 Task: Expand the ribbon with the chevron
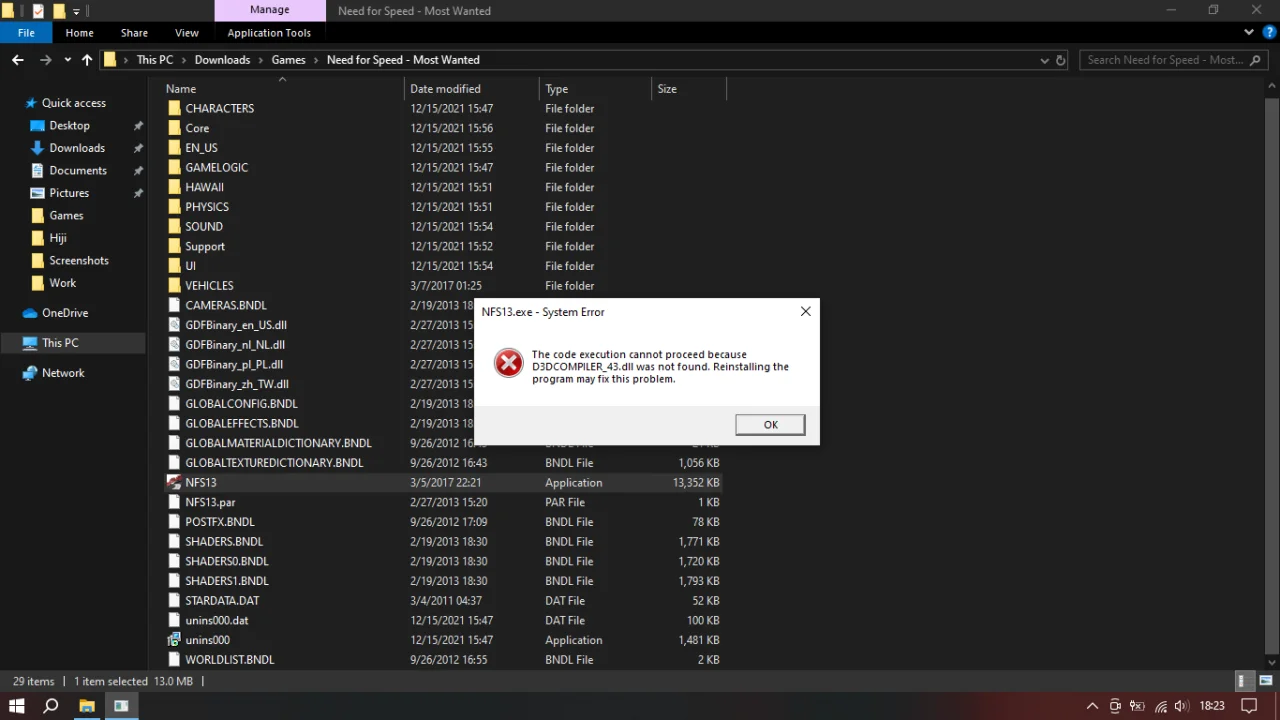1248,33
